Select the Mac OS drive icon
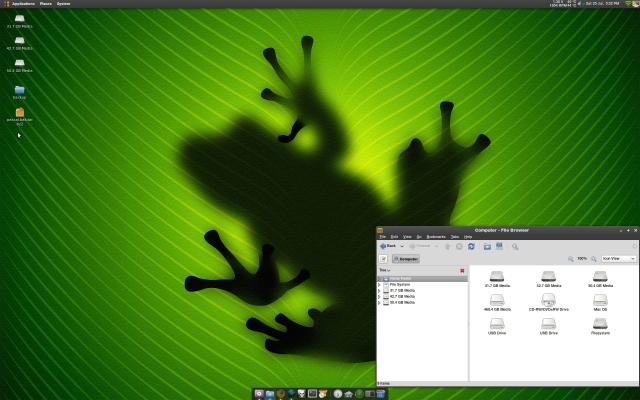The width and height of the screenshot is (640, 400). pyautogui.click(x=600, y=302)
